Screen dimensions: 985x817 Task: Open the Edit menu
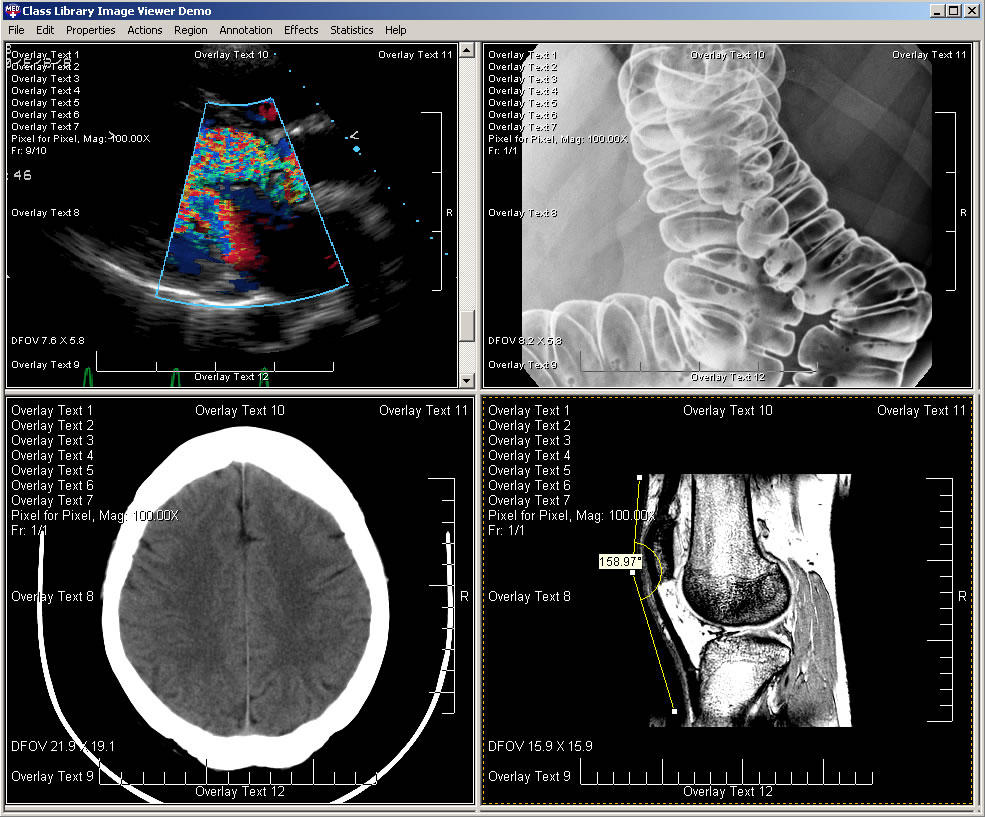45,30
